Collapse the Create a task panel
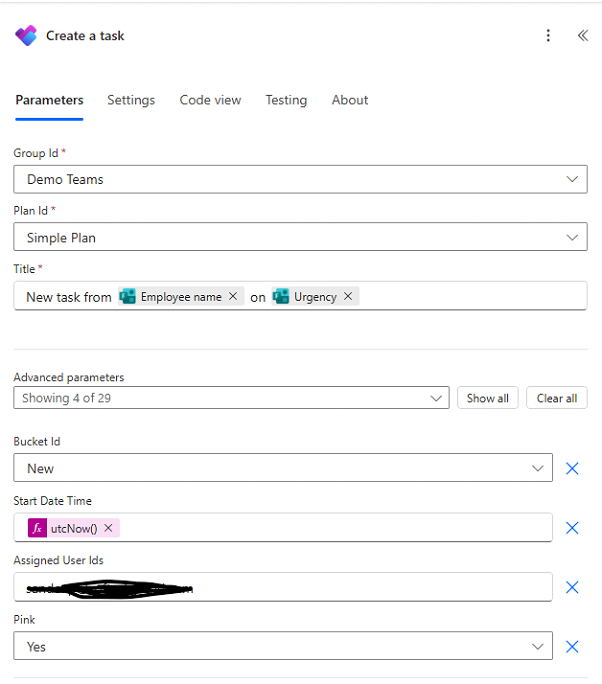The height and width of the screenshot is (684, 602). click(x=582, y=36)
